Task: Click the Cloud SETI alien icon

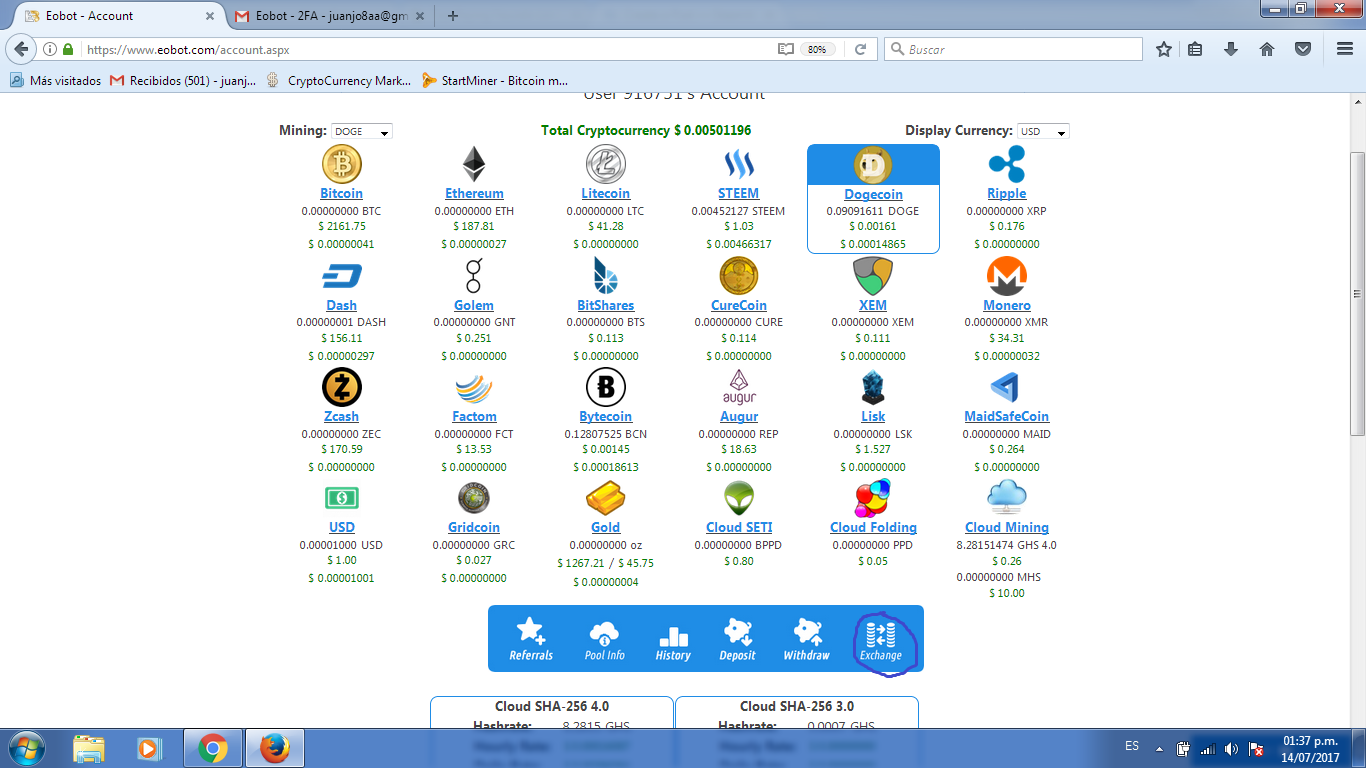Action: point(739,498)
